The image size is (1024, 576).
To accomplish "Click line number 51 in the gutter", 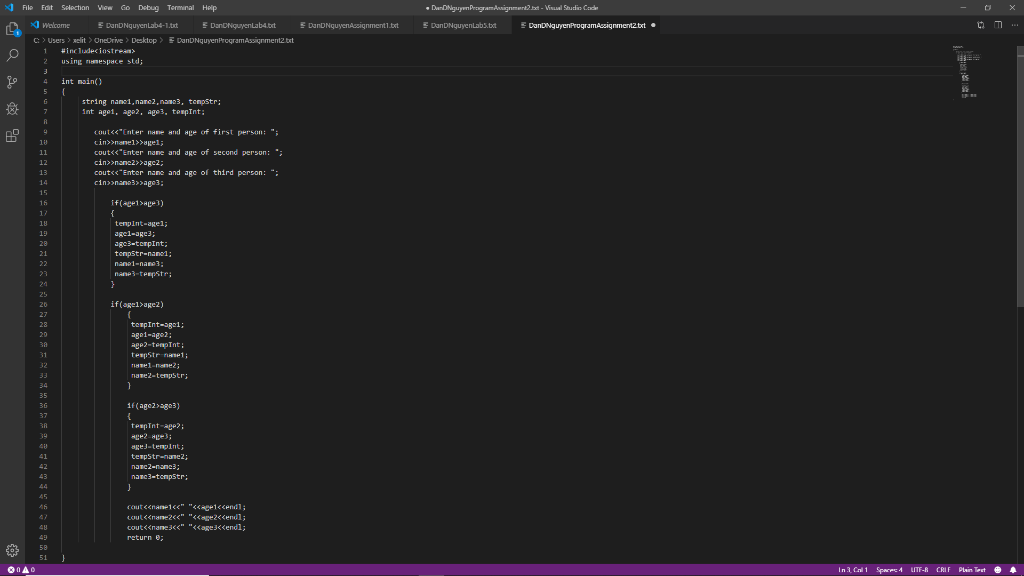I will tap(43, 558).
